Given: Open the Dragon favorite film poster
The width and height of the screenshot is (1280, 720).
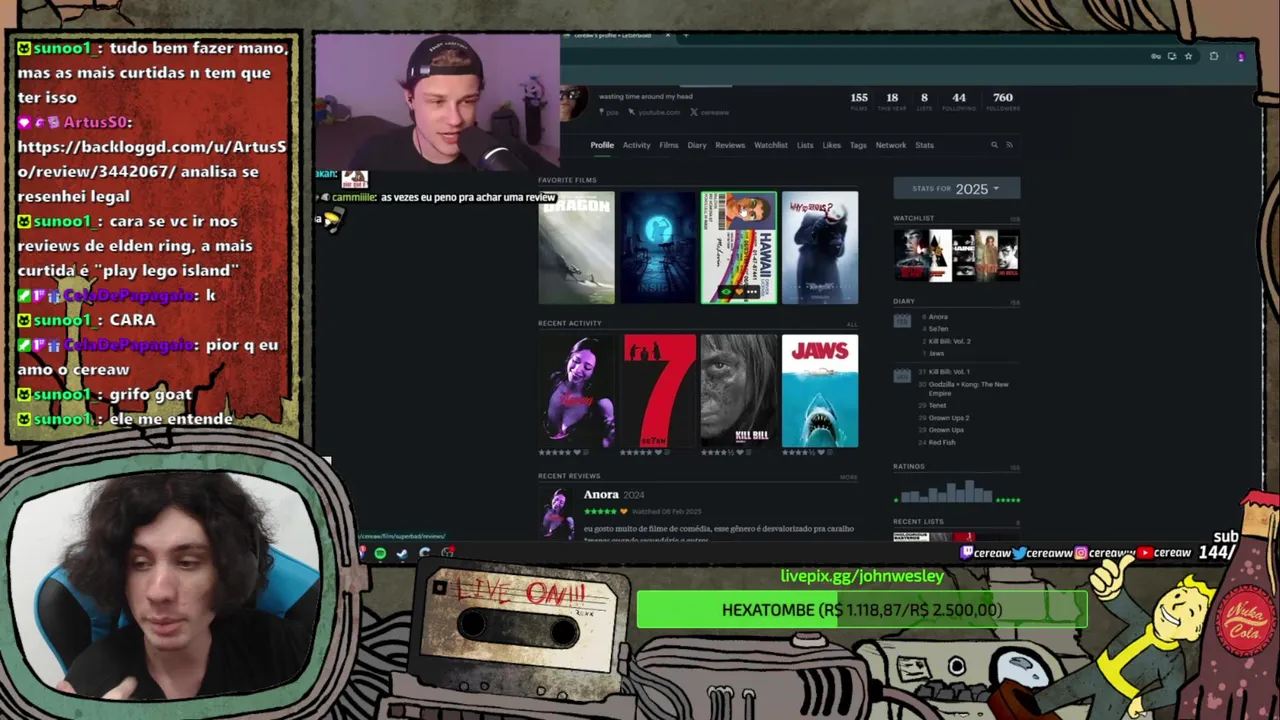Looking at the screenshot, I should click(x=577, y=247).
